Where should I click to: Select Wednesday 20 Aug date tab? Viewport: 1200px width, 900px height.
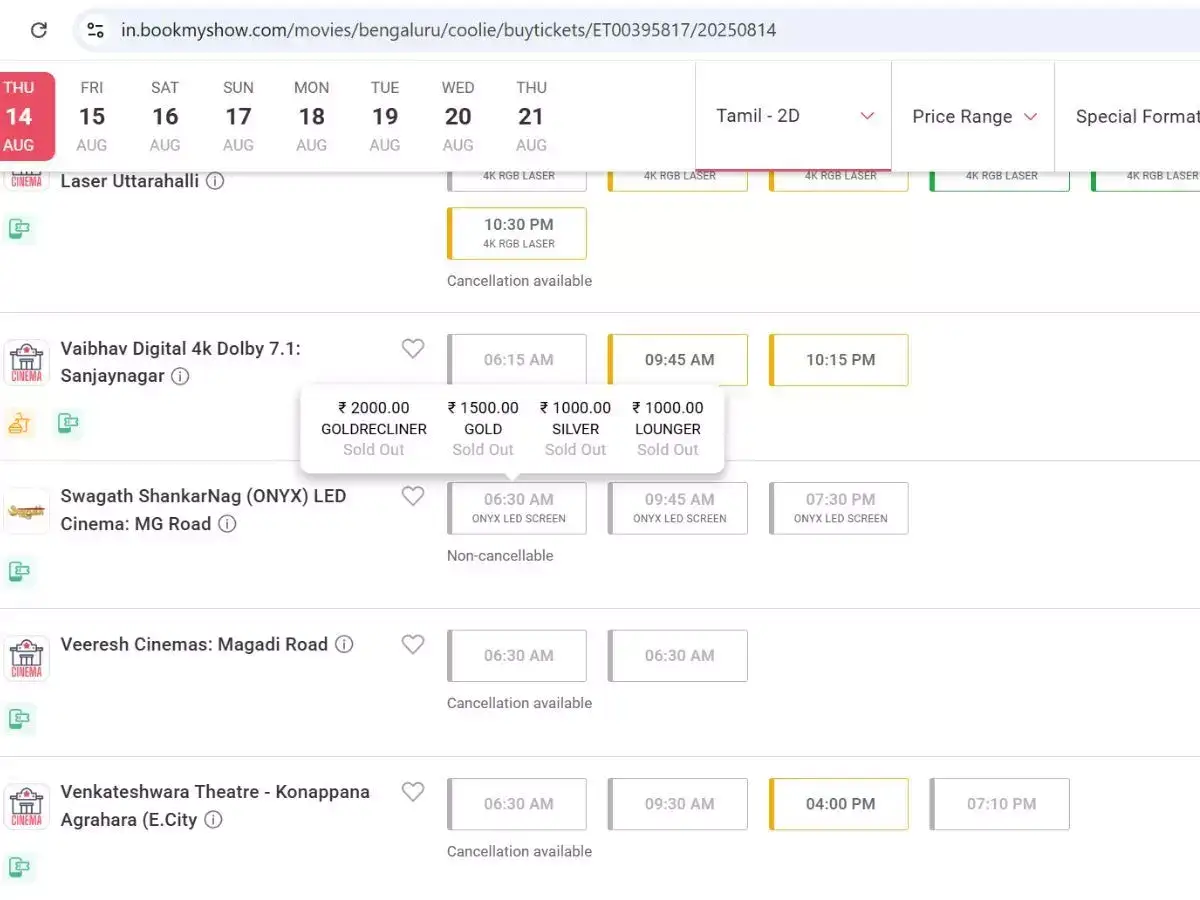[x=458, y=116]
